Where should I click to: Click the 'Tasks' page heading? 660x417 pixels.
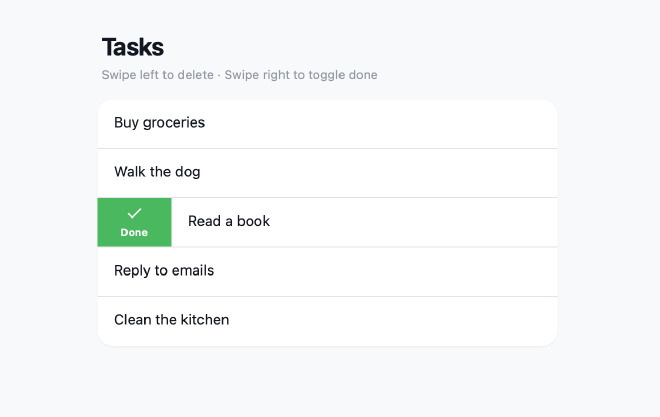[x=133, y=47]
